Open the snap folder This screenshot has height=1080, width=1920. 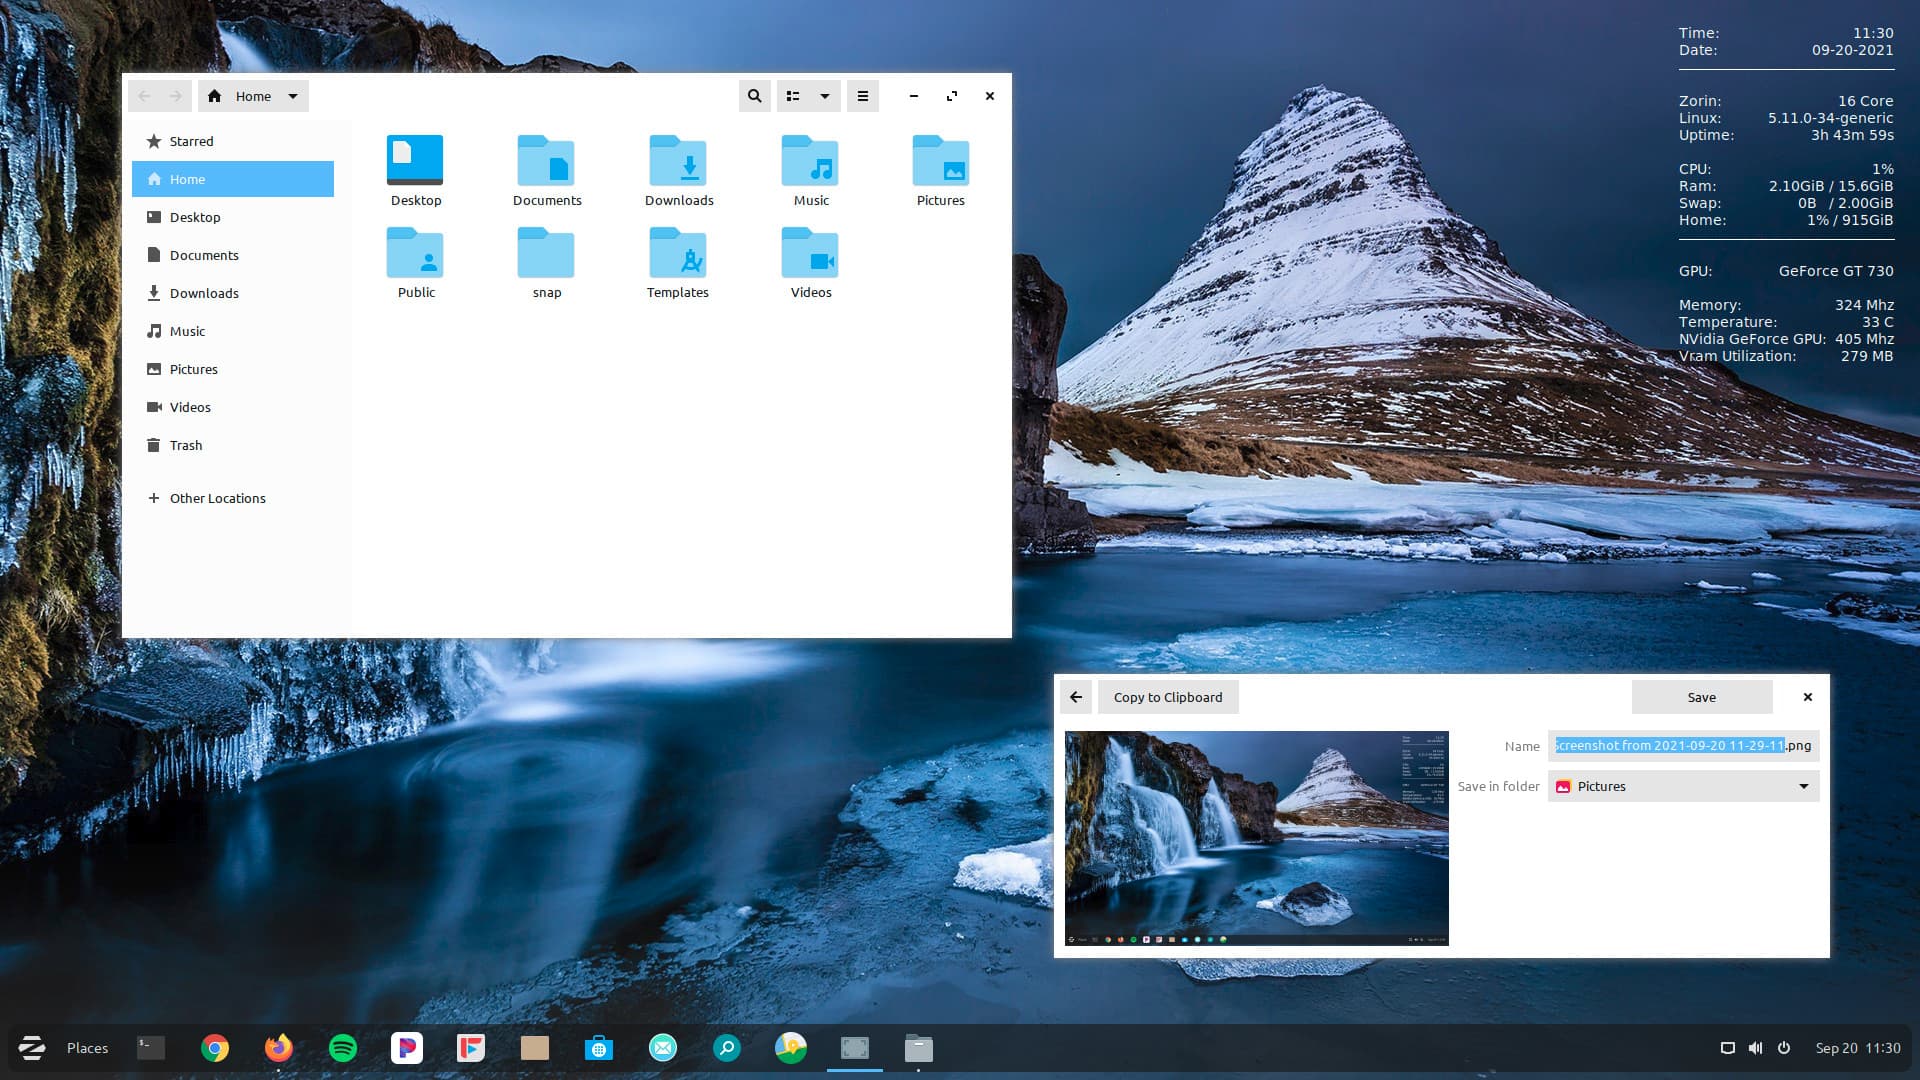click(x=546, y=254)
